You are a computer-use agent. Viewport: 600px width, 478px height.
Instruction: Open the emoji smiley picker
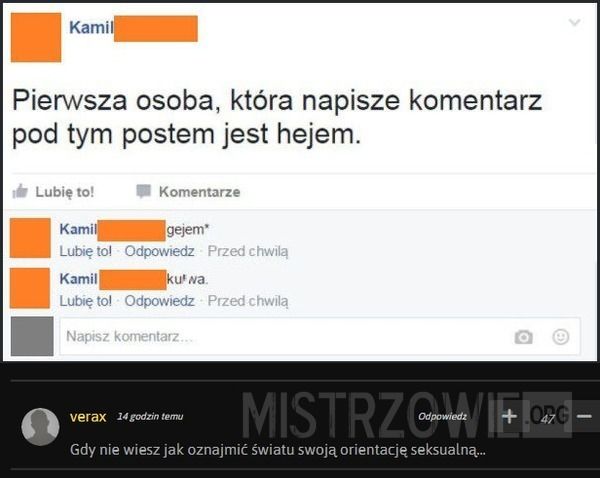pyautogui.click(x=561, y=337)
